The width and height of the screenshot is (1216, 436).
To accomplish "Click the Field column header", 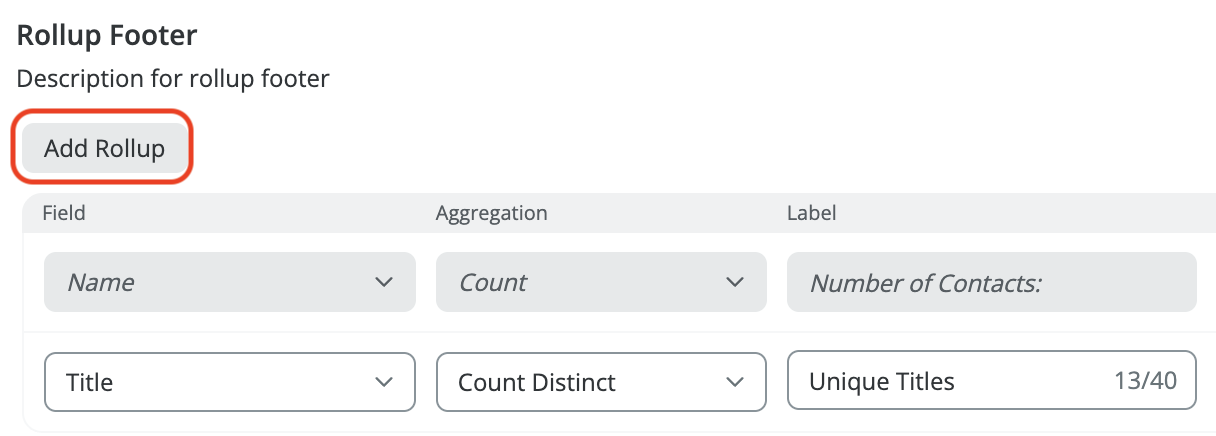I will tap(64, 213).
